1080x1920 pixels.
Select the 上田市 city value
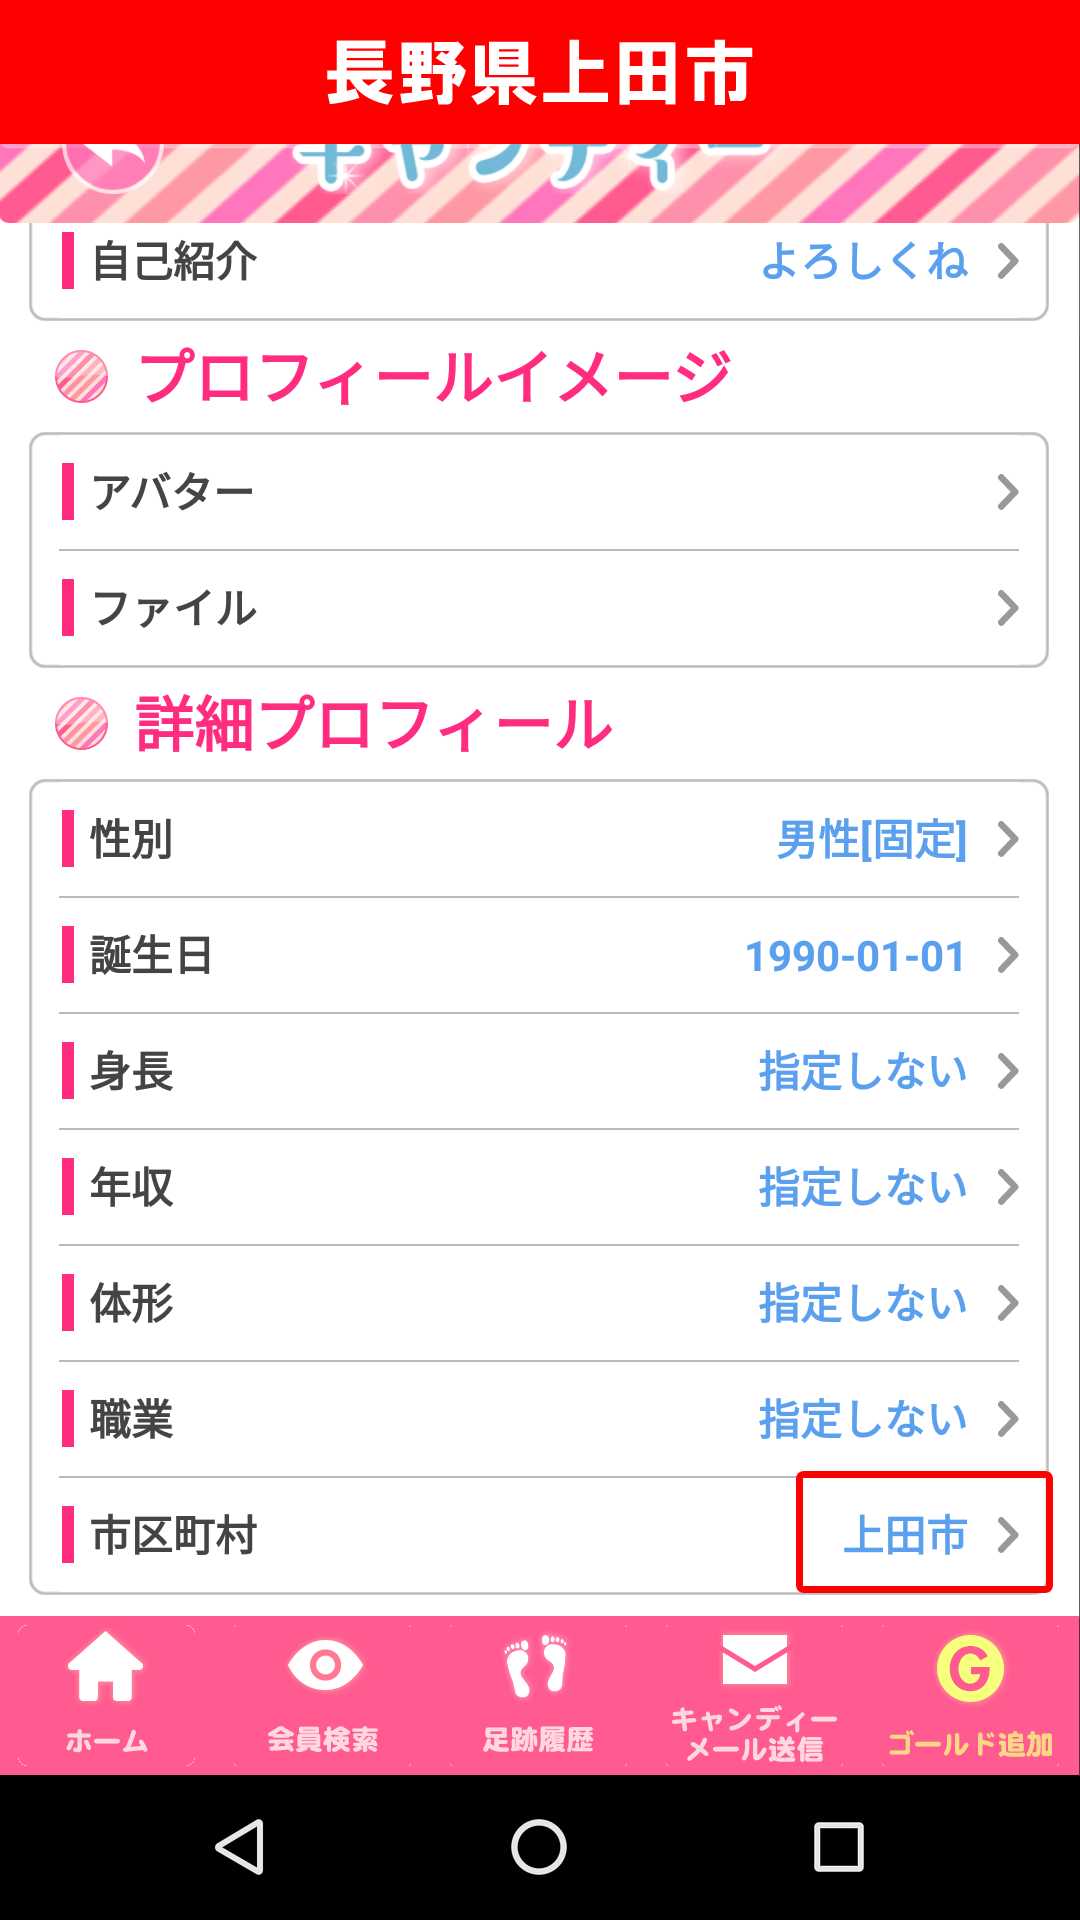(905, 1535)
